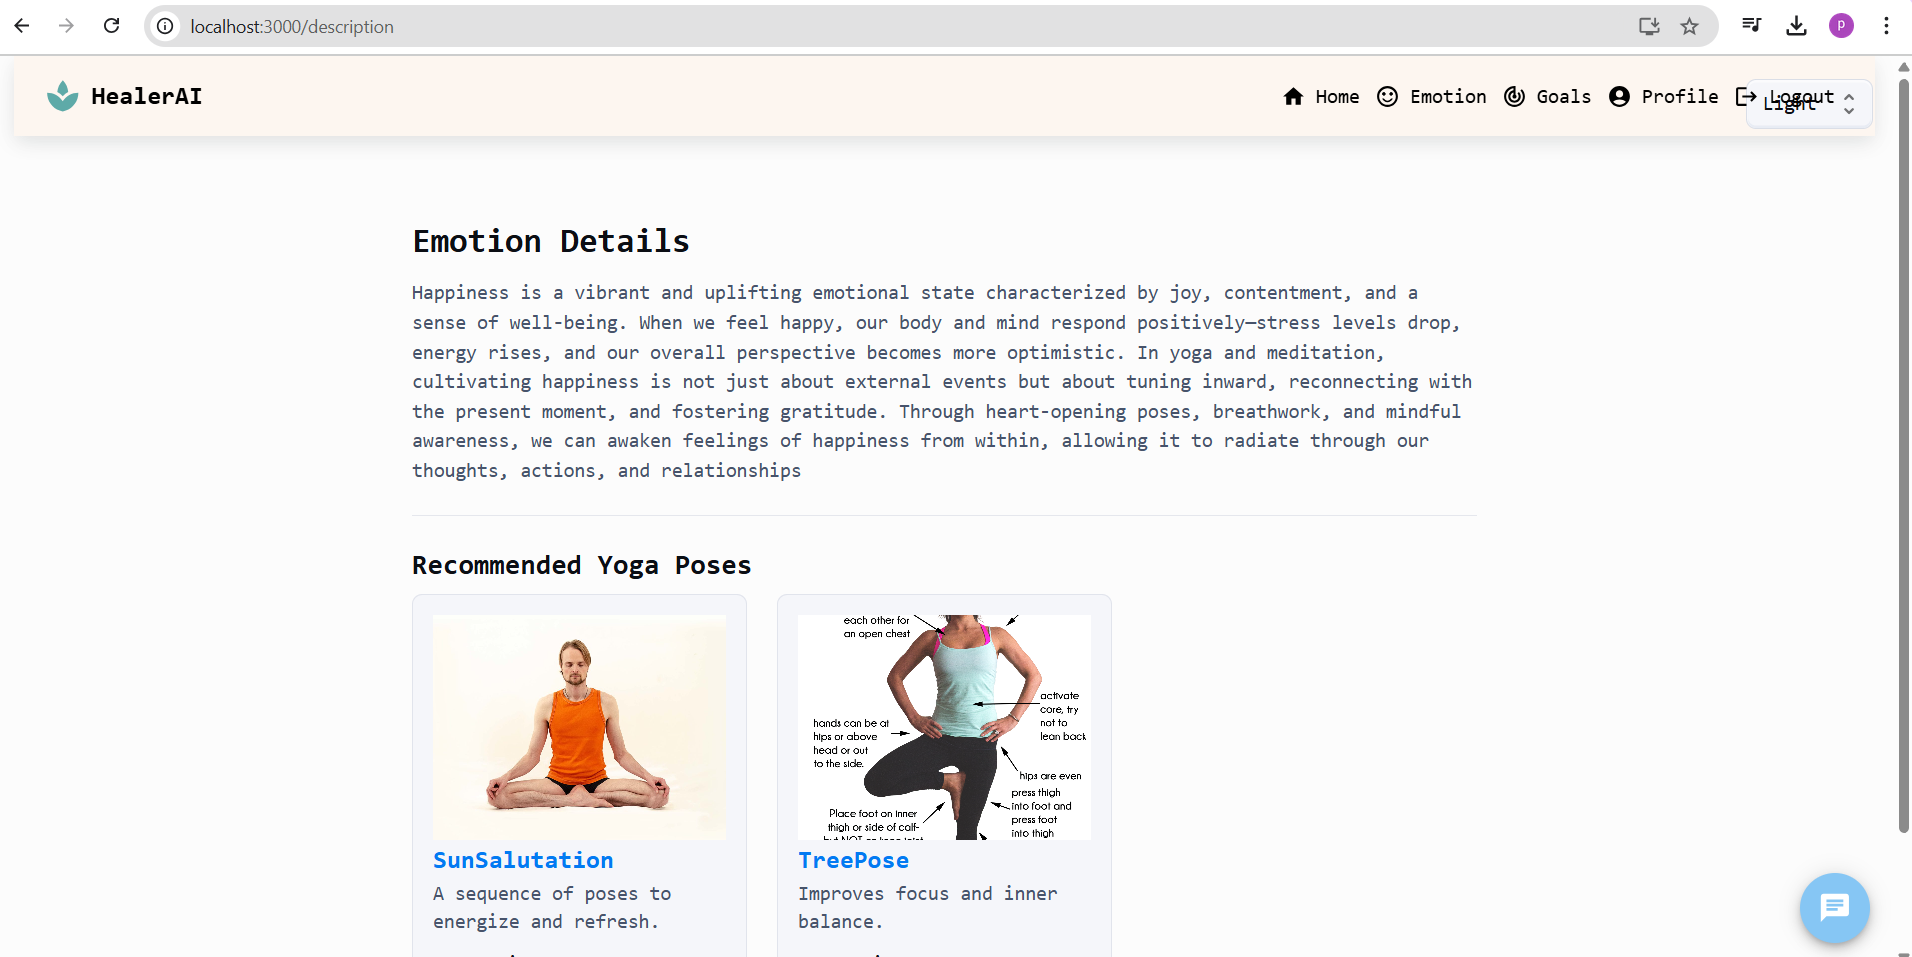Open the Light theme dropdown
1912x957 pixels.
(x=1808, y=104)
